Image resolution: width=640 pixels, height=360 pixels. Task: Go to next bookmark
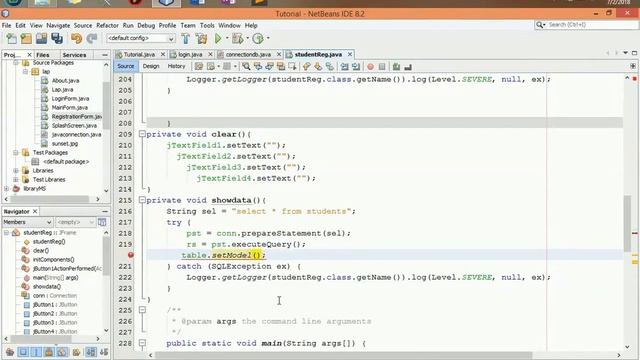tap(318, 66)
